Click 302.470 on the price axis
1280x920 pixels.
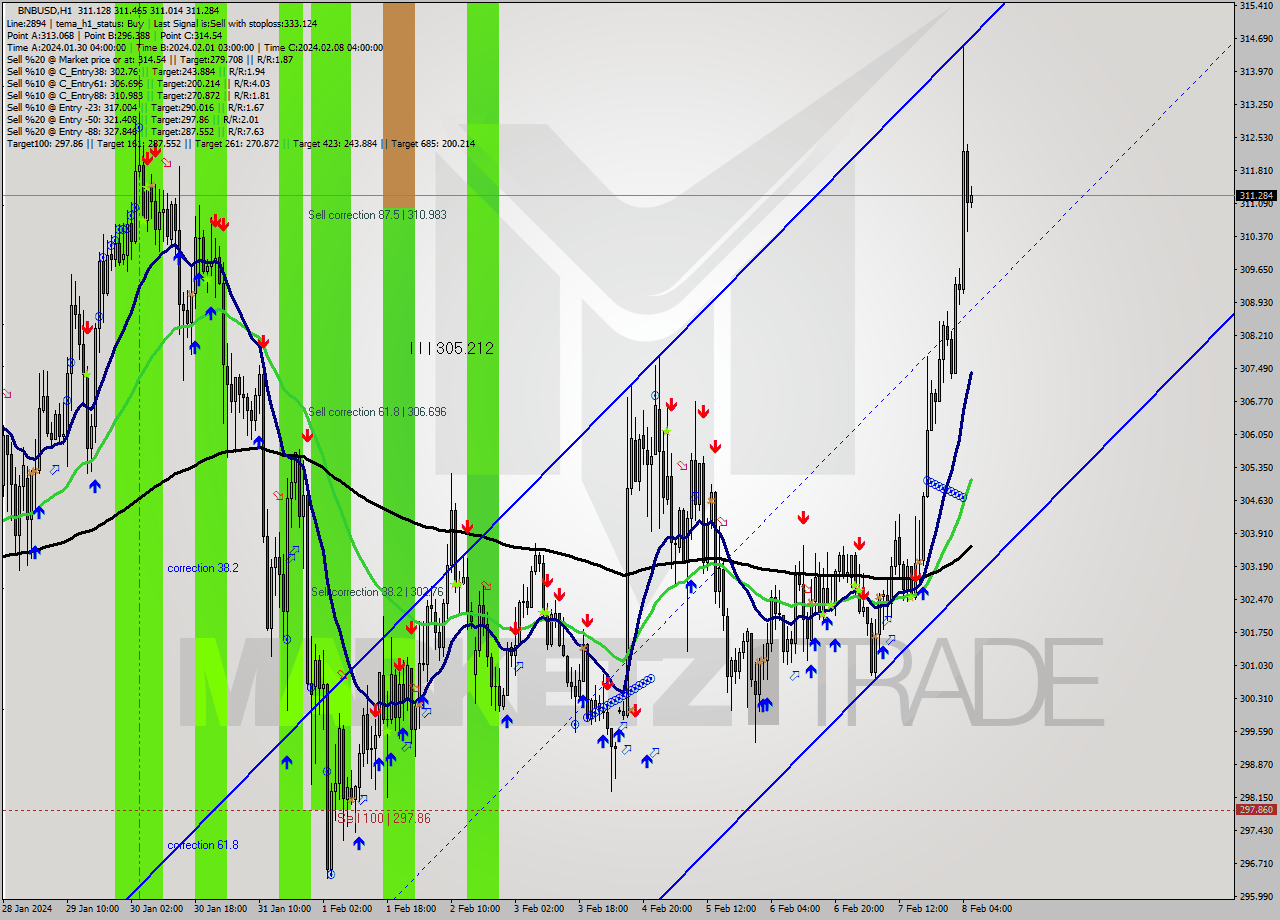tap(1256, 600)
